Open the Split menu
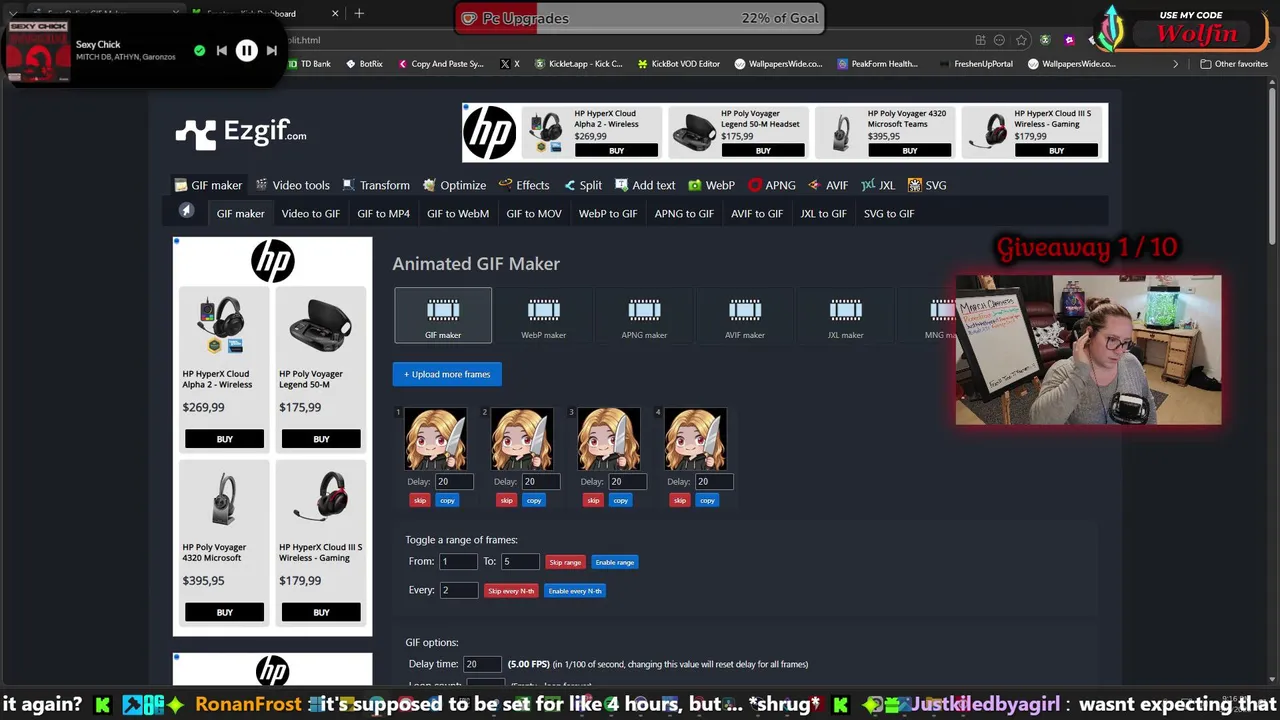The height and width of the screenshot is (720, 1280). pos(583,185)
